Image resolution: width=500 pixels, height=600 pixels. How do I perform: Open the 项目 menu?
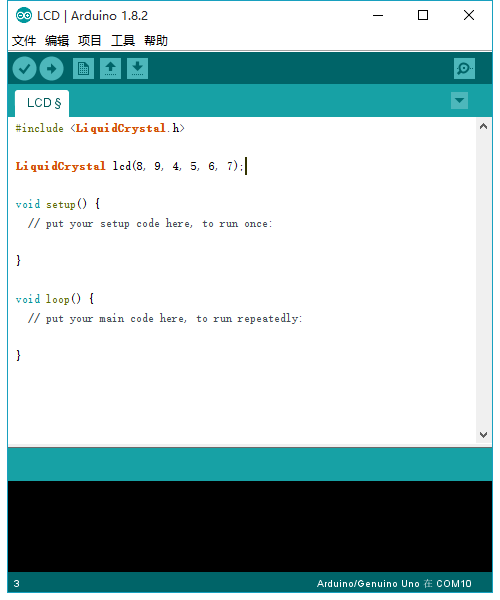[90, 41]
